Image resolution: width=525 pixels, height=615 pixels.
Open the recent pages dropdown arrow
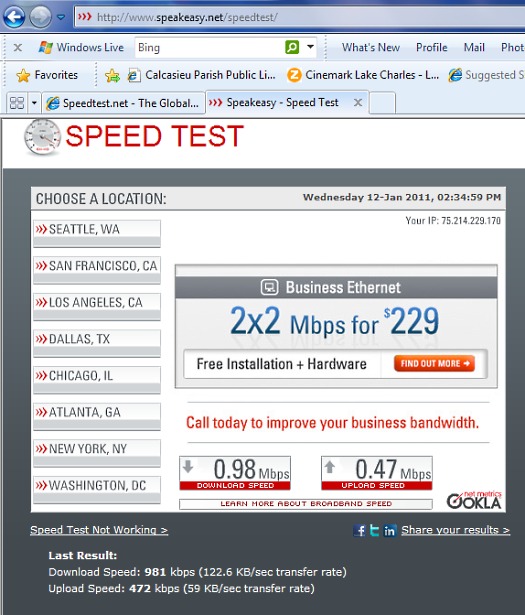[x=61, y=17]
